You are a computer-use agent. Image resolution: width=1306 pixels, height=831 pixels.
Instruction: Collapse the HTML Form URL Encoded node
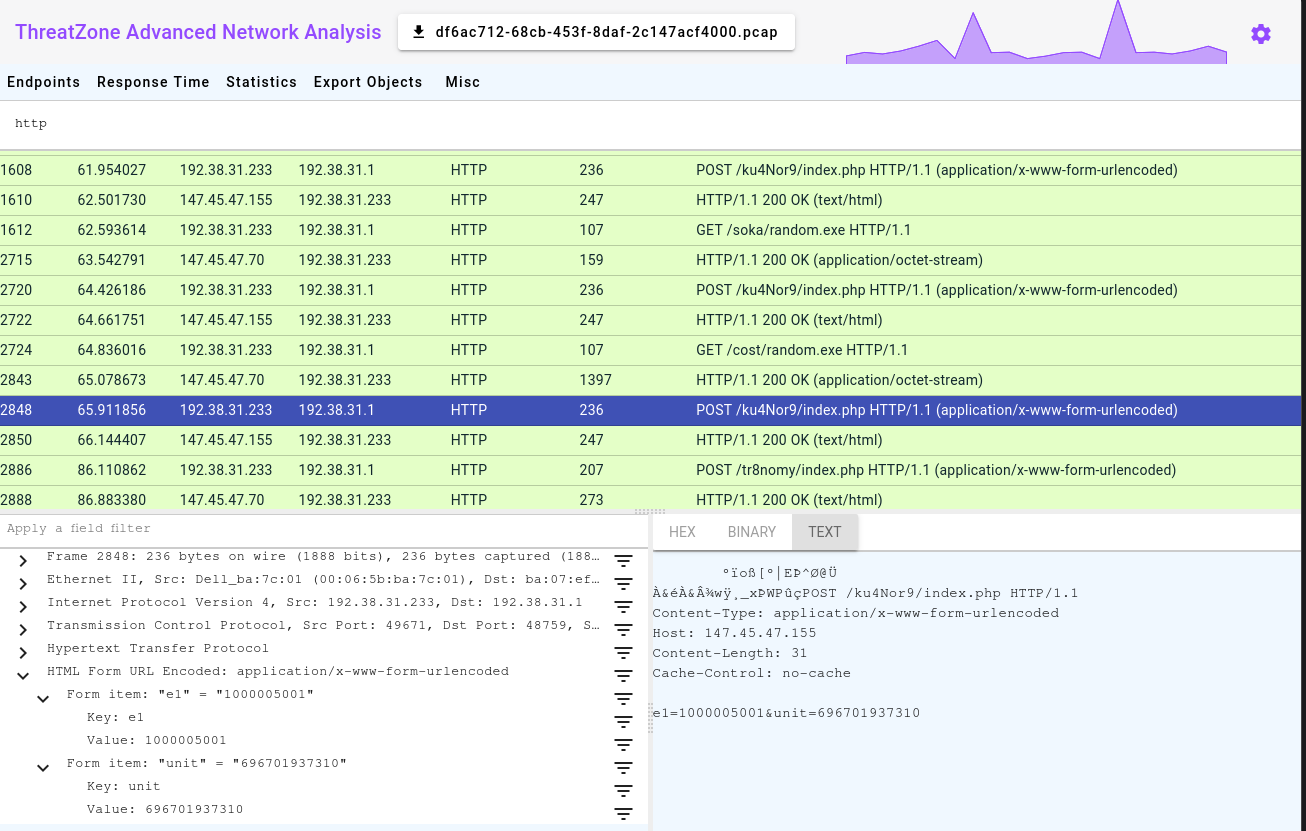point(23,676)
